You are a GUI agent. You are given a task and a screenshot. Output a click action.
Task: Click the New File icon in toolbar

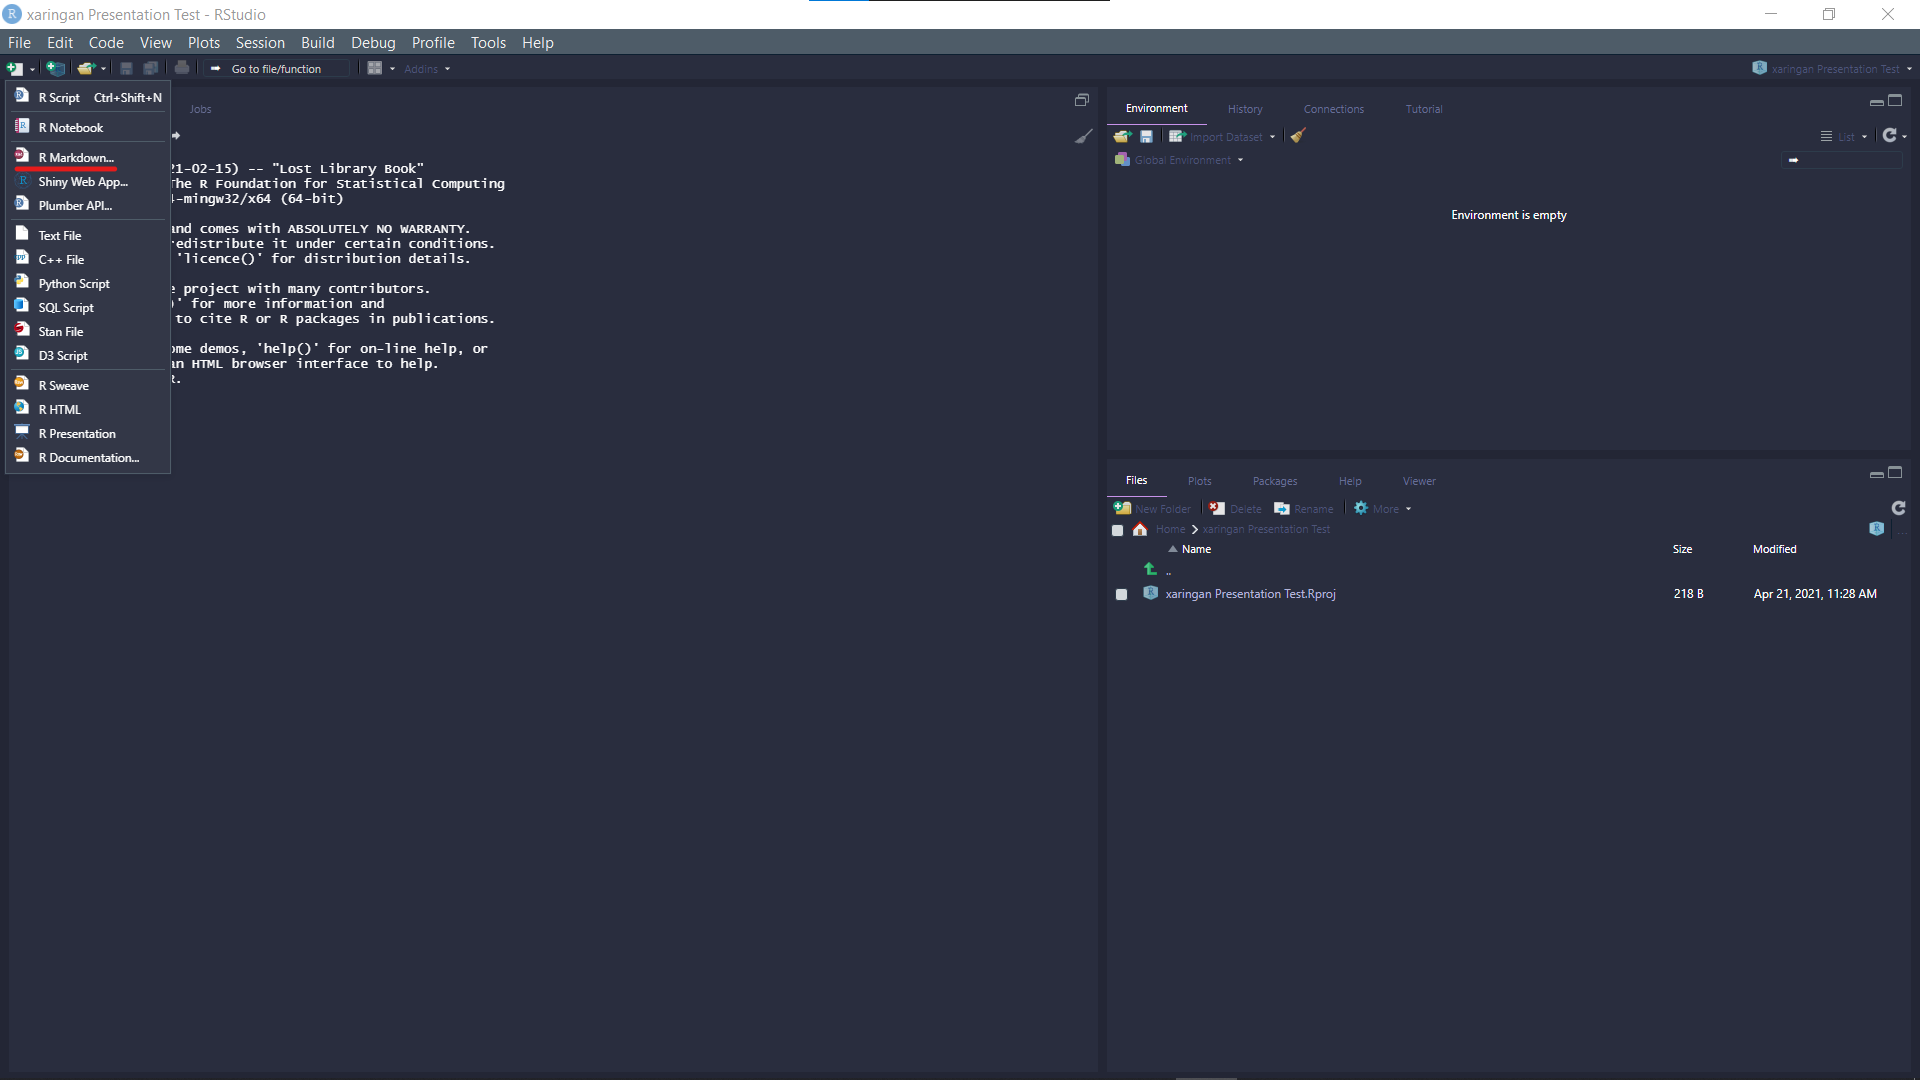(15, 69)
